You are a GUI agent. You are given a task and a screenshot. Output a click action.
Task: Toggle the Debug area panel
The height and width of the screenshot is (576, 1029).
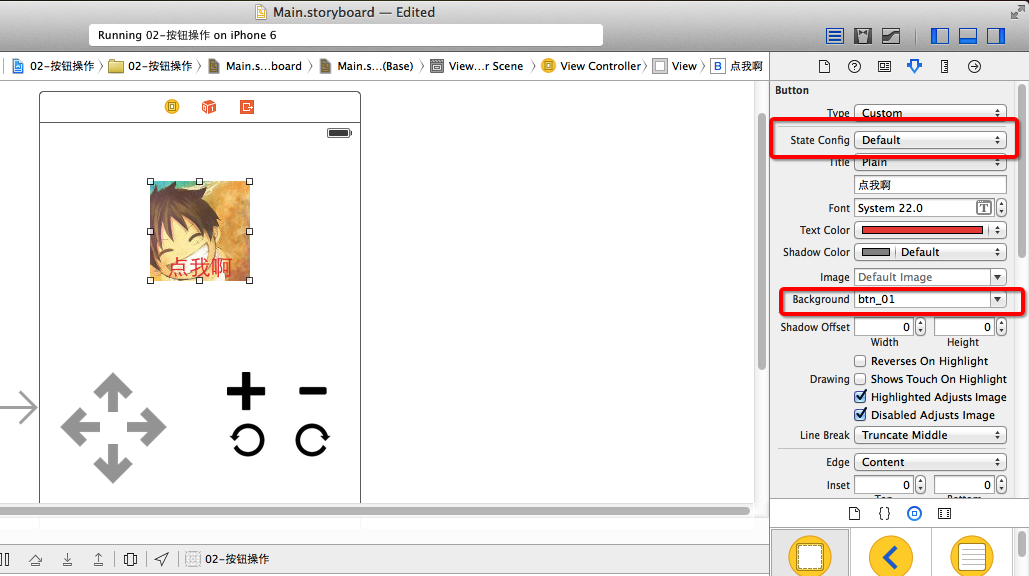pos(968,36)
